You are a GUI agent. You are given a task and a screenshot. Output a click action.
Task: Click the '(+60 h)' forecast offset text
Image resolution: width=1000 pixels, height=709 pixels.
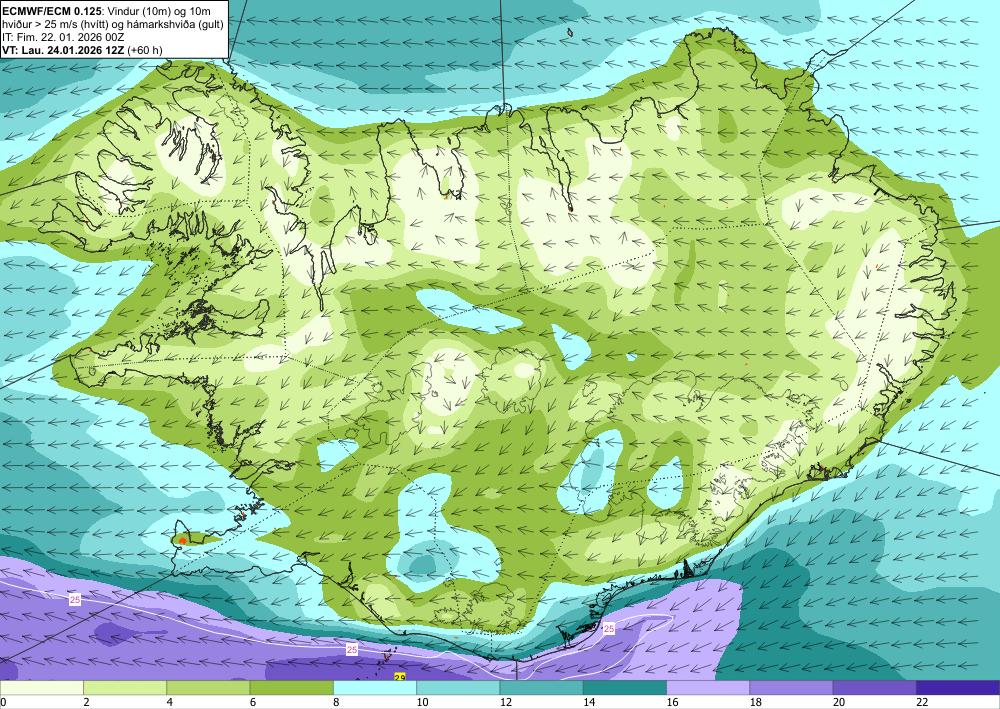coord(145,50)
